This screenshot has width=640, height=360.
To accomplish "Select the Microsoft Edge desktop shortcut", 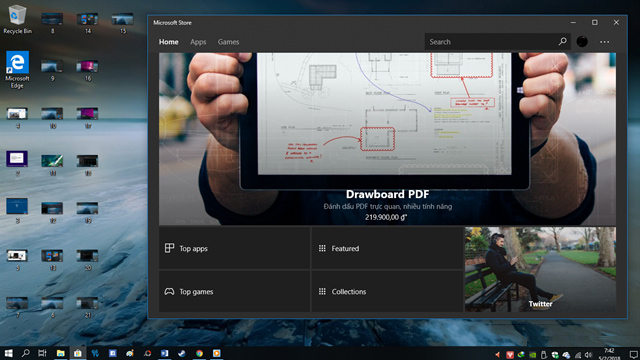I will click(17, 69).
